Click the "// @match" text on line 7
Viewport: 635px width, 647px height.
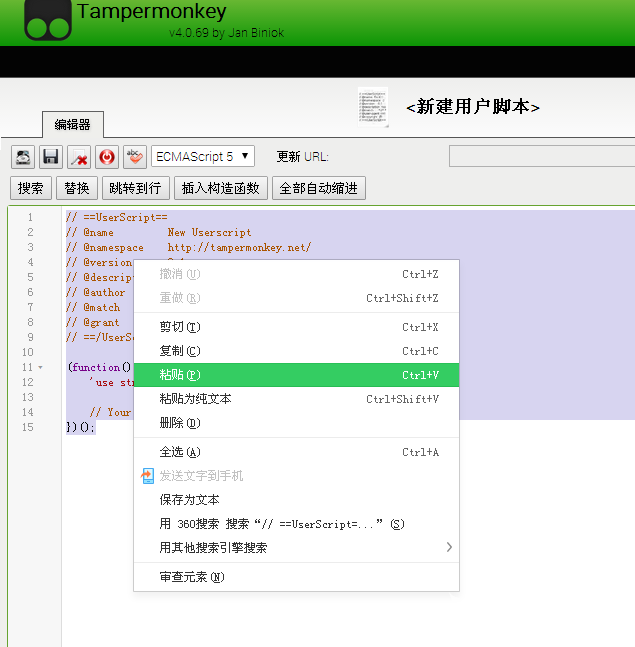(93, 307)
